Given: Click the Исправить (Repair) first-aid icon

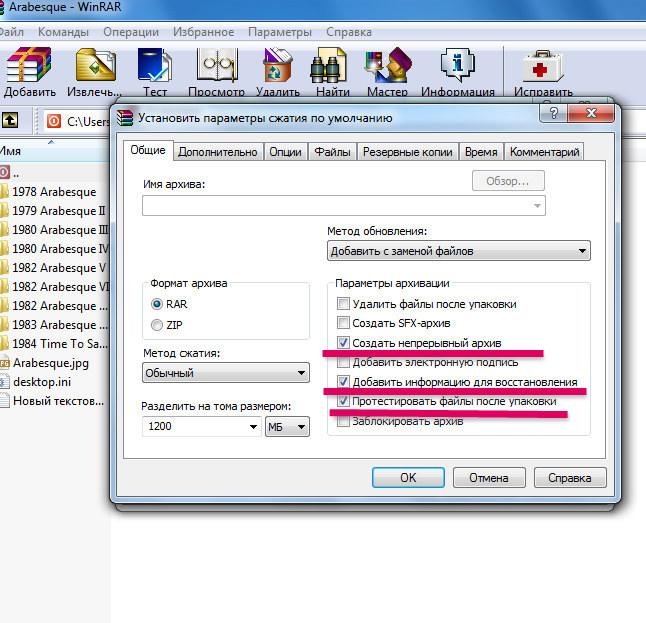Looking at the screenshot, I should (x=543, y=66).
